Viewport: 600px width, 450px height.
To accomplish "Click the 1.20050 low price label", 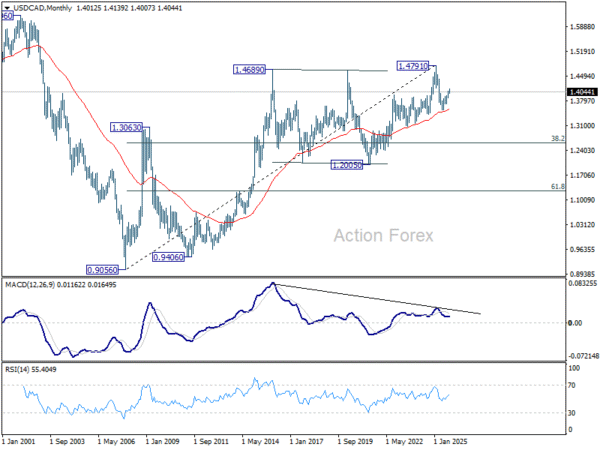I will [350, 163].
